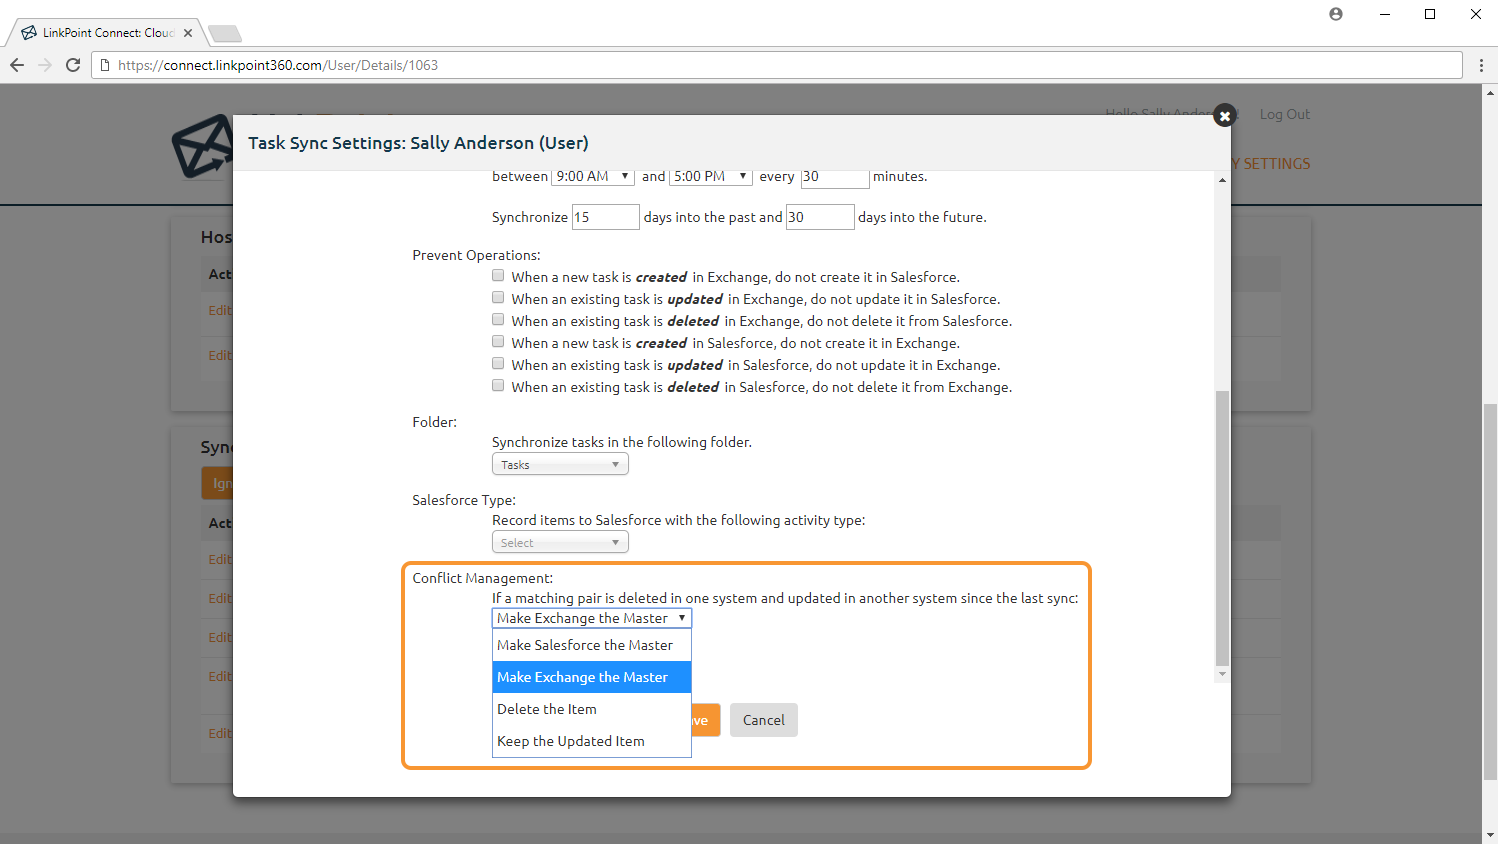Open the 5:00 PM end time dropdown
1498x844 pixels.
pos(711,176)
